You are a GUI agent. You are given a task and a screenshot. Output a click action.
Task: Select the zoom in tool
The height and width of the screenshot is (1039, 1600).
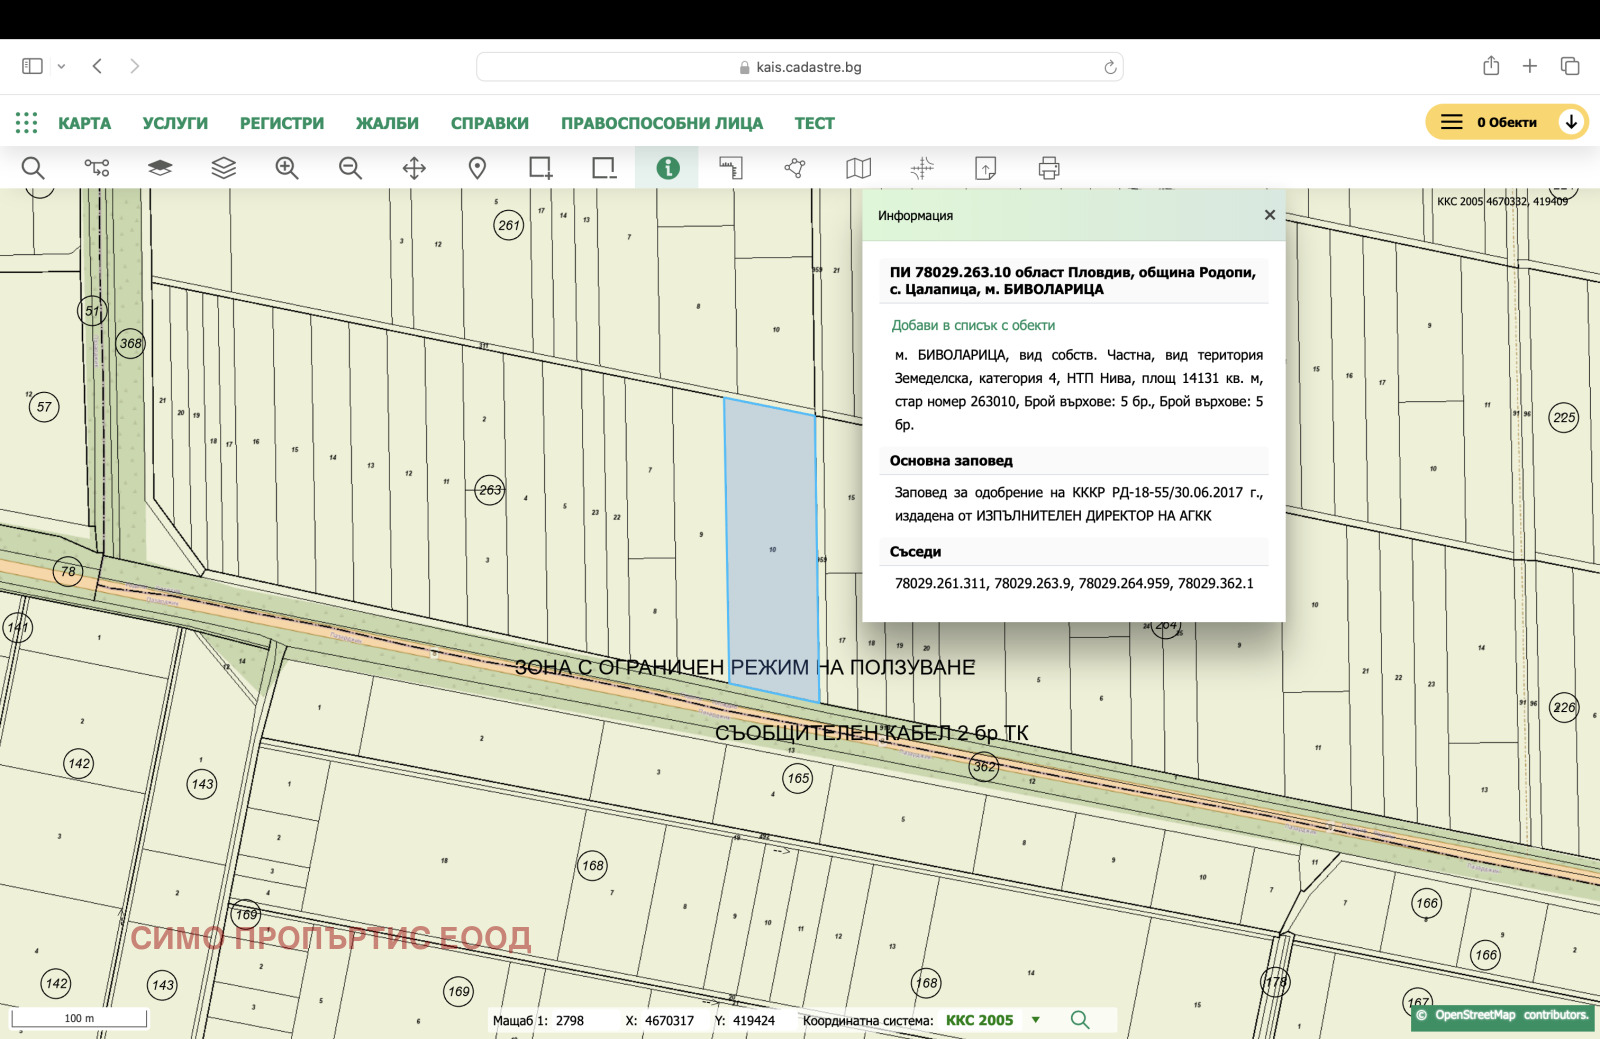click(287, 168)
